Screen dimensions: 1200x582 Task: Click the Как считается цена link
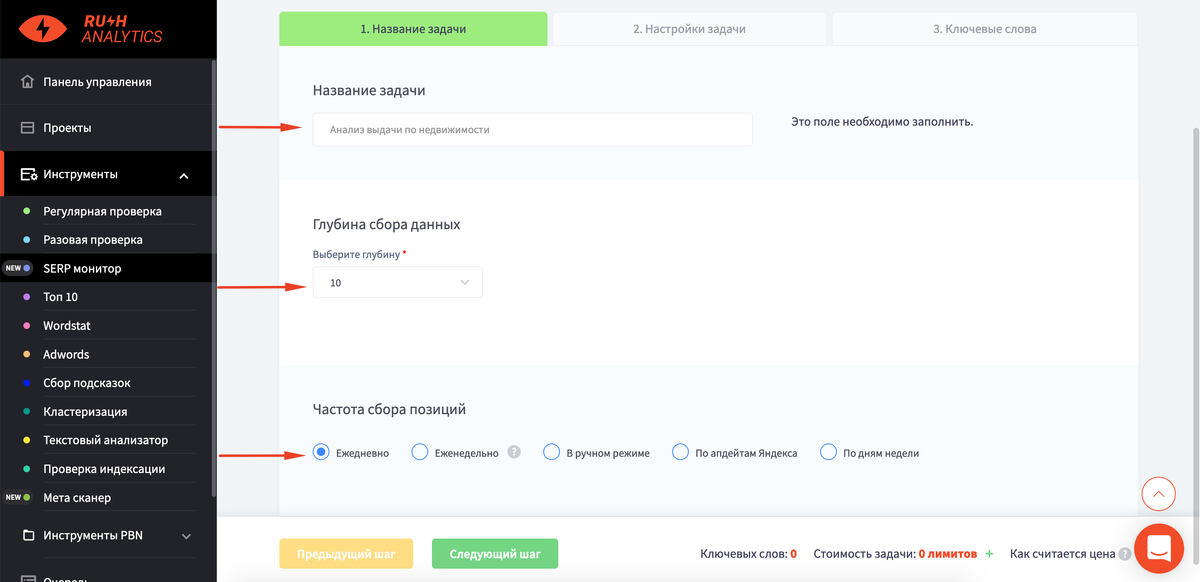(1062, 553)
